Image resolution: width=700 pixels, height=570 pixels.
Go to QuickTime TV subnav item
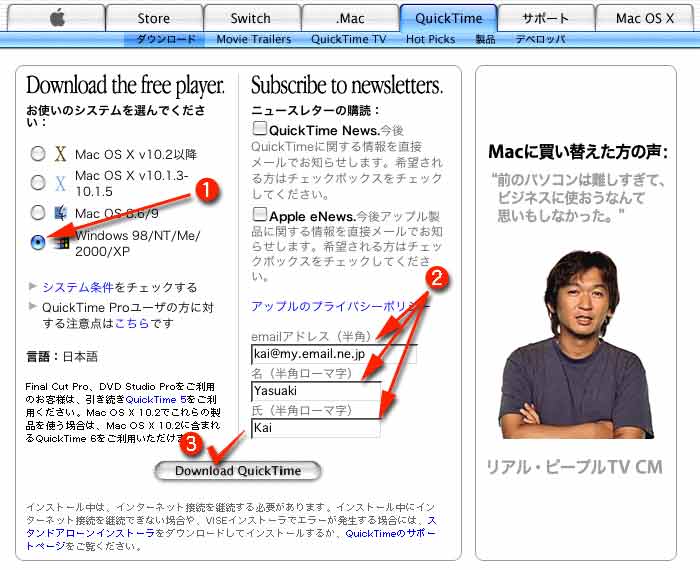tap(348, 39)
